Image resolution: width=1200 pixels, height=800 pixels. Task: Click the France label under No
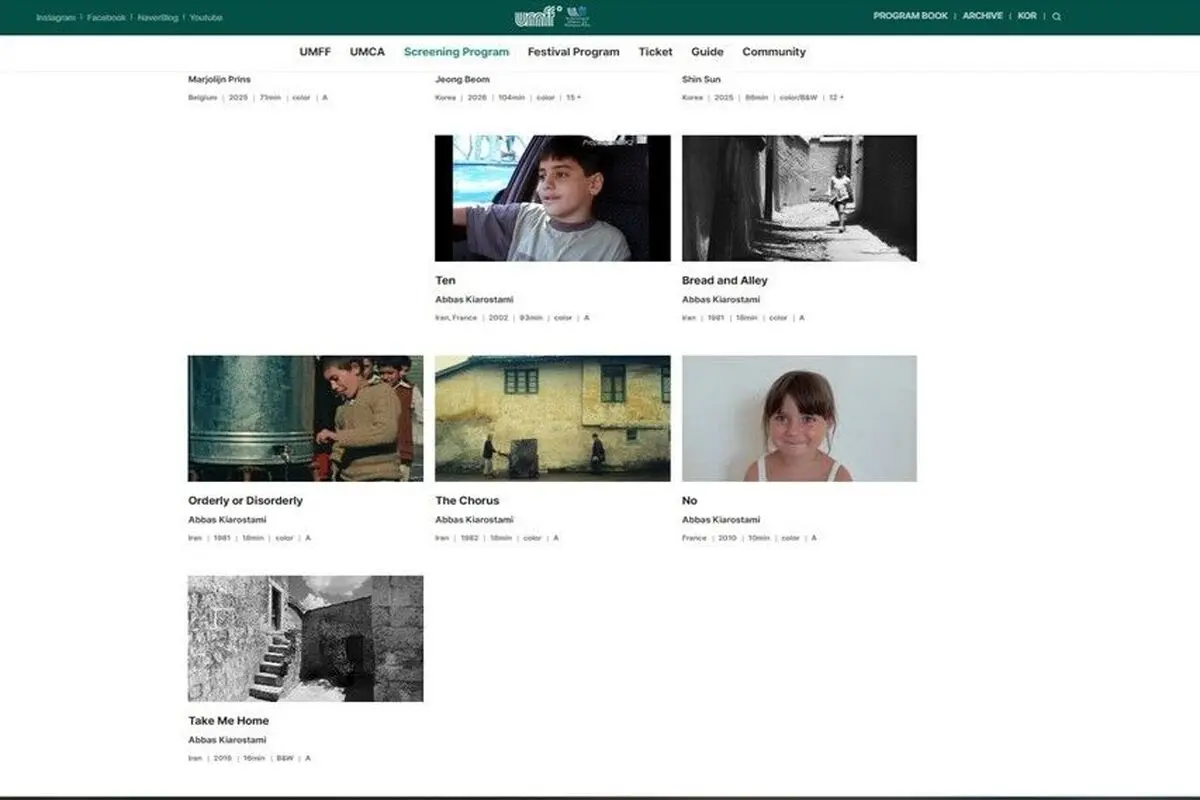(x=694, y=538)
